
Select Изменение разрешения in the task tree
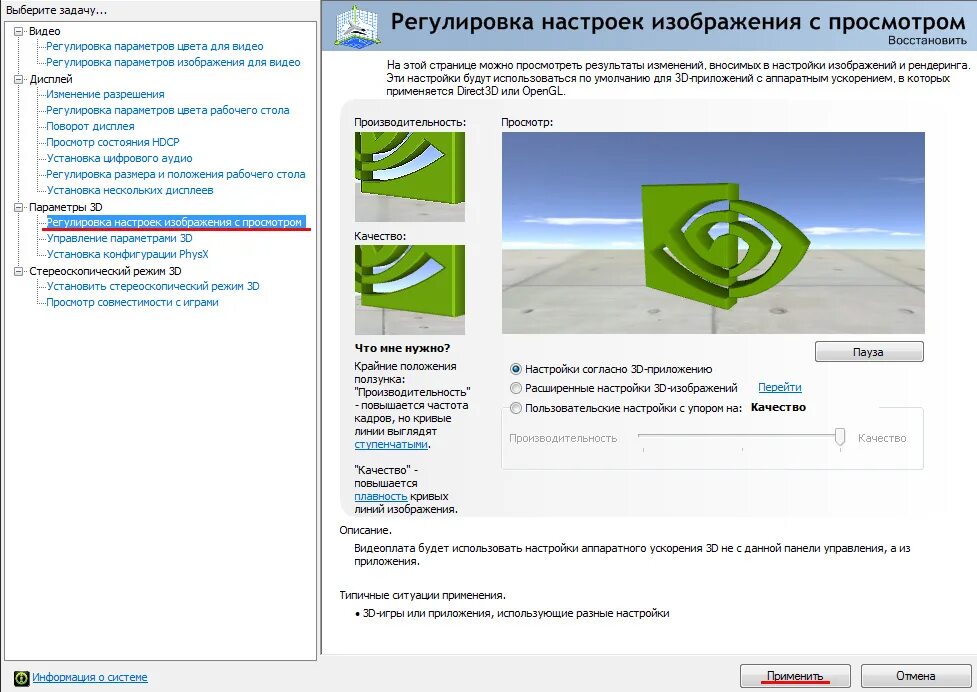104,94
